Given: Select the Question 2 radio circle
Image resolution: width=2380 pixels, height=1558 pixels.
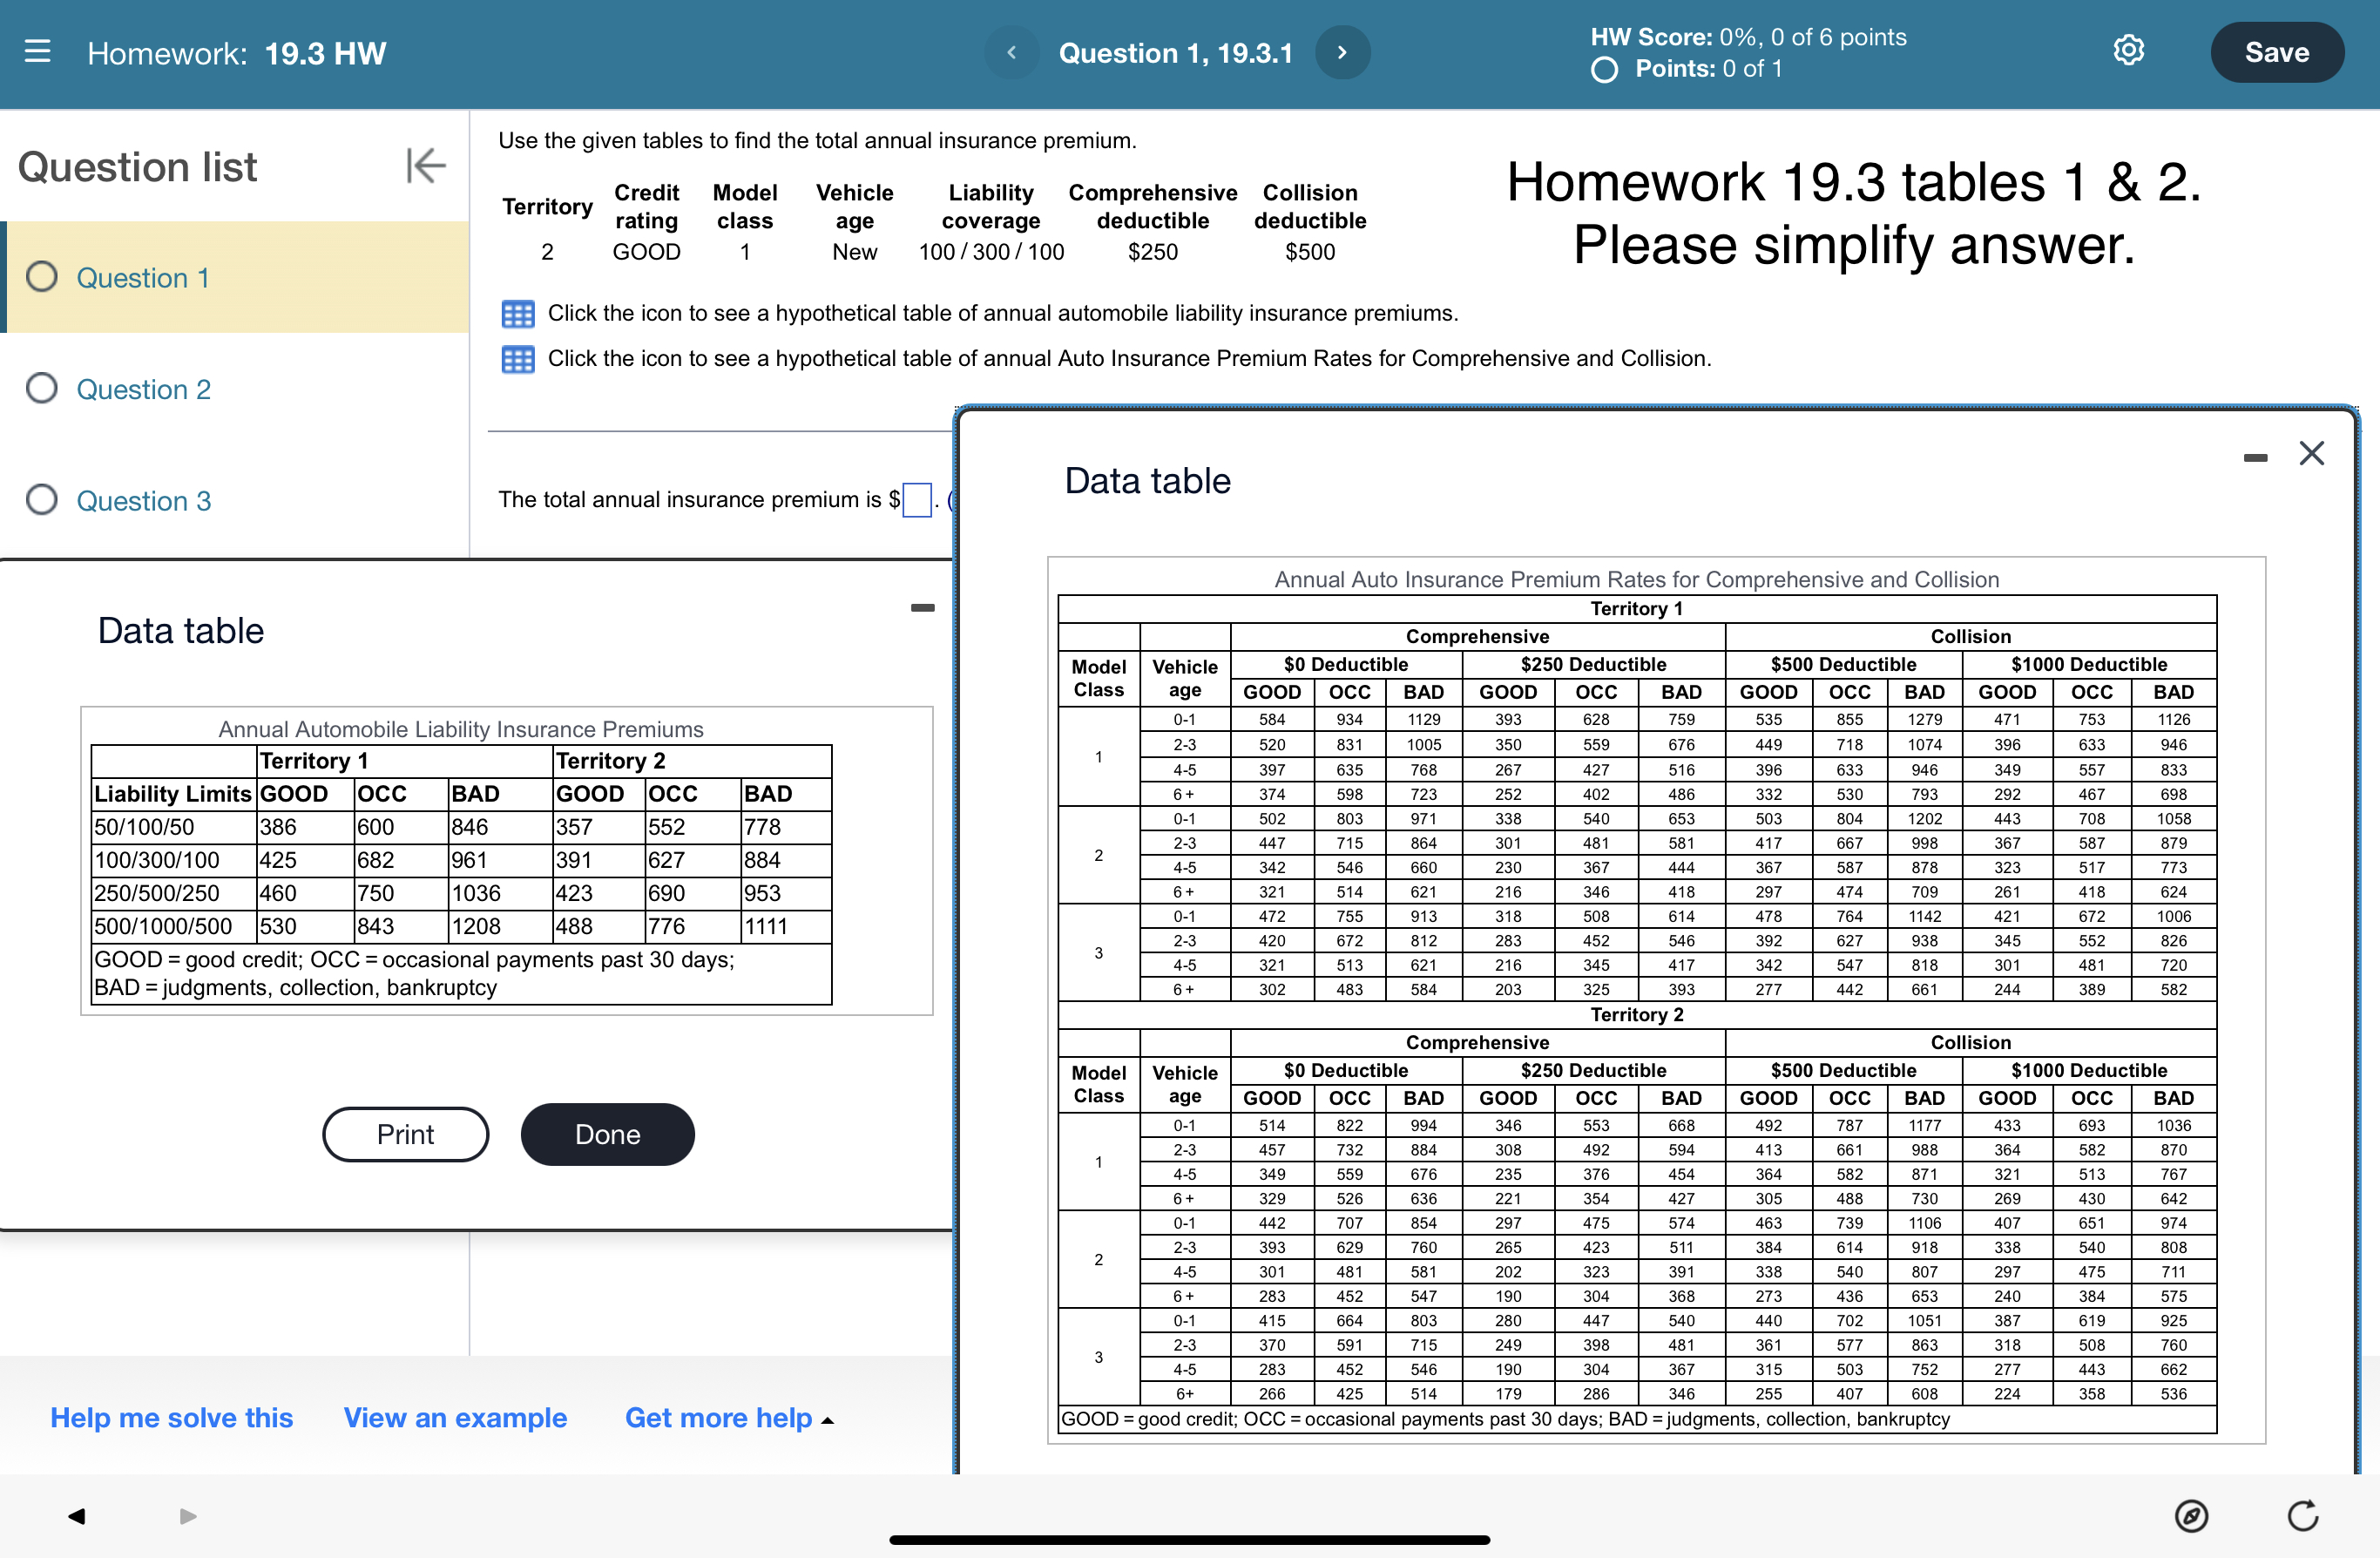Looking at the screenshot, I should pyautogui.click(x=42, y=388).
